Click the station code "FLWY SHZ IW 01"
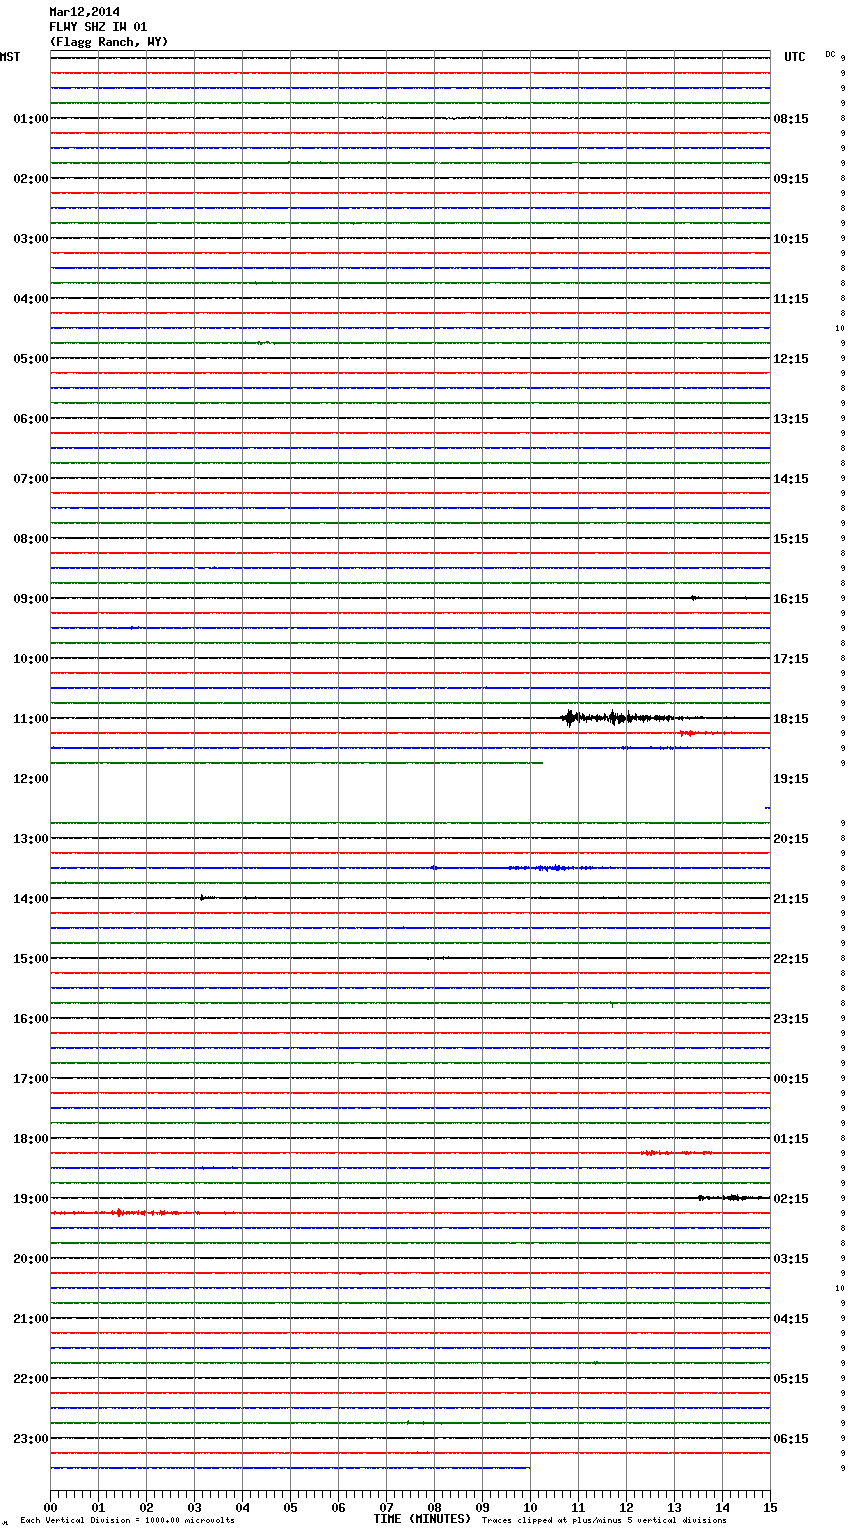 (x=98, y=27)
